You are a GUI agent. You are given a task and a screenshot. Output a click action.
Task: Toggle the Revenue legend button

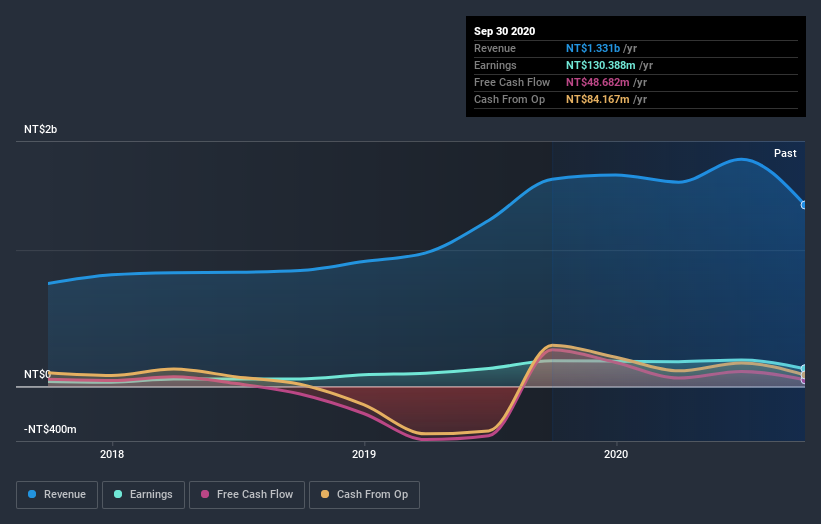(x=57, y=495)
